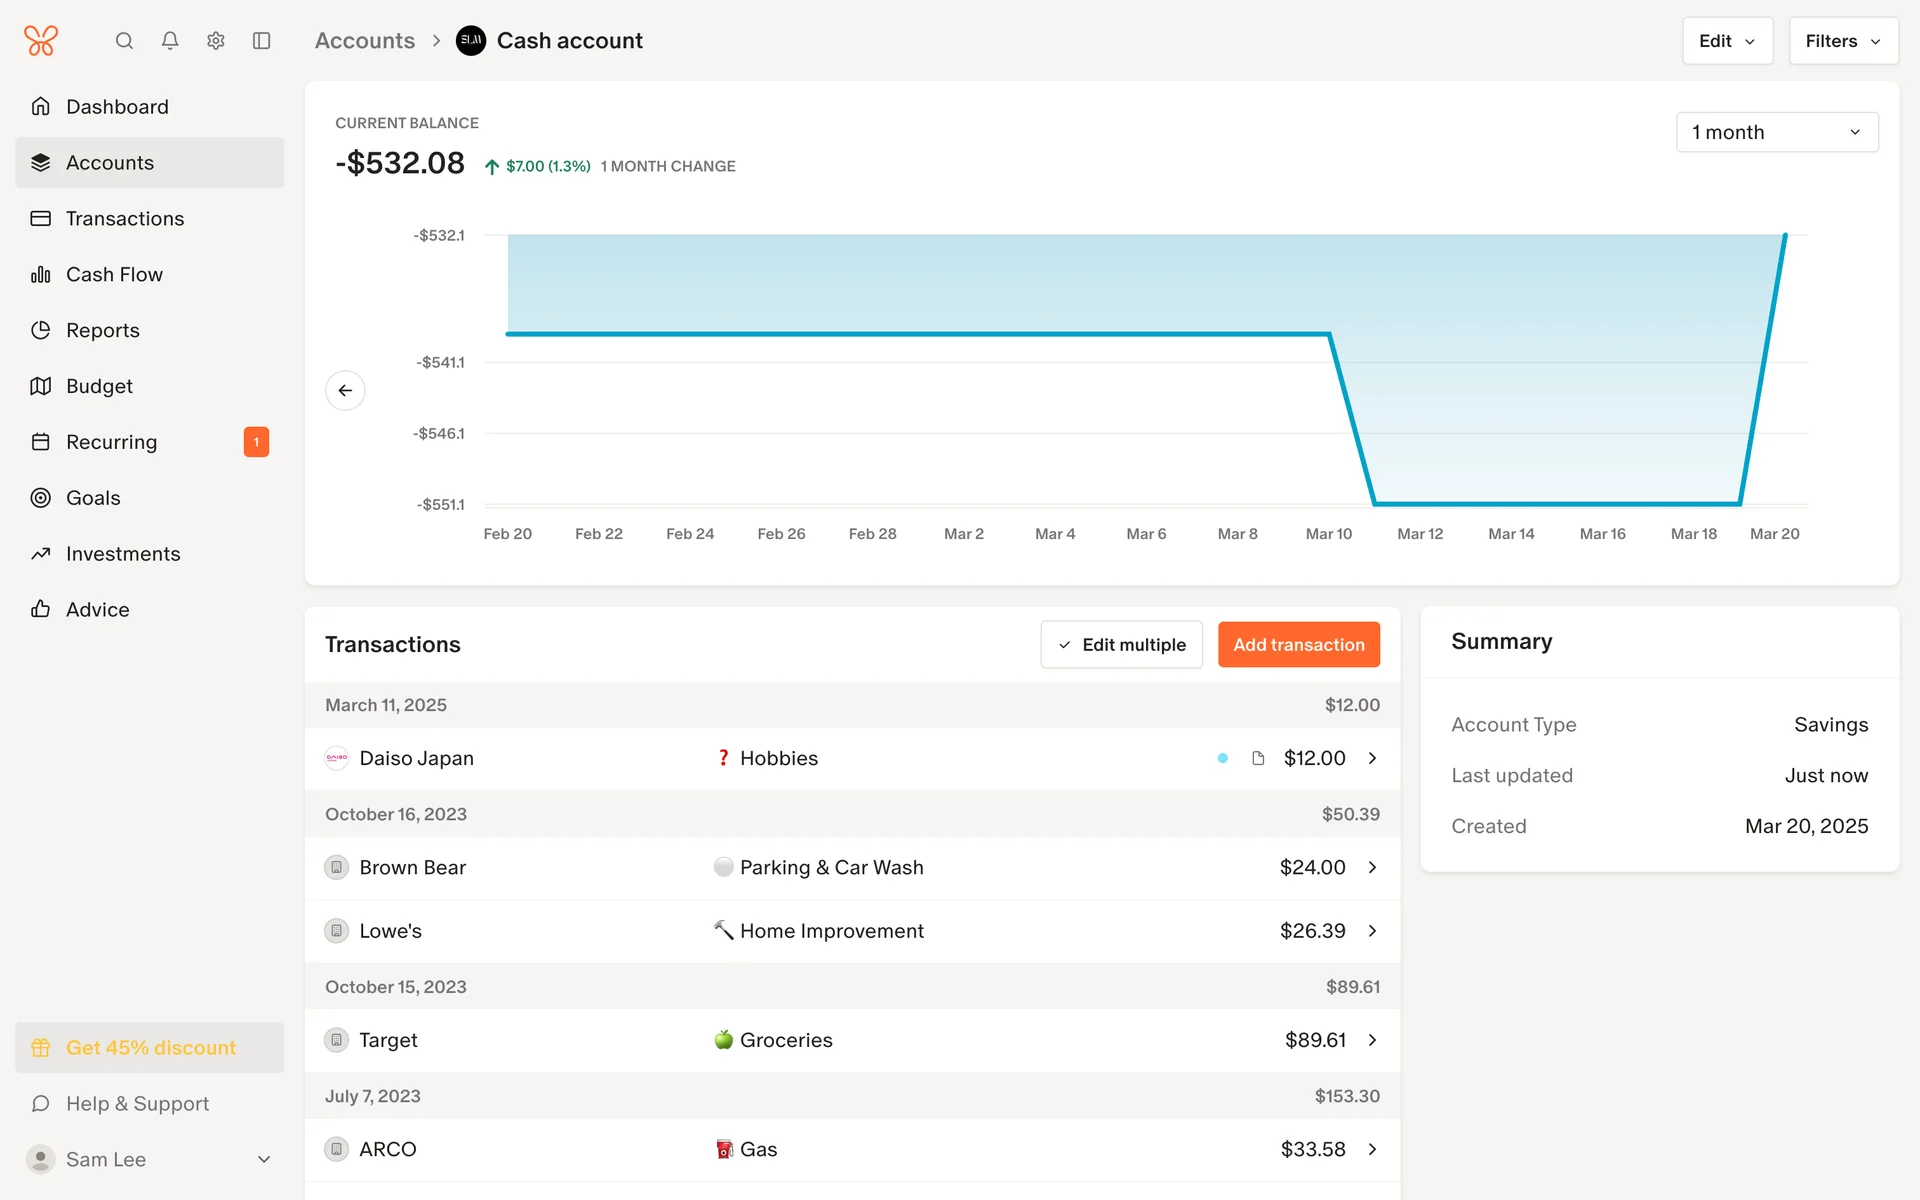
Task: Open the Filters dropdown
Action: (1843, 41)
